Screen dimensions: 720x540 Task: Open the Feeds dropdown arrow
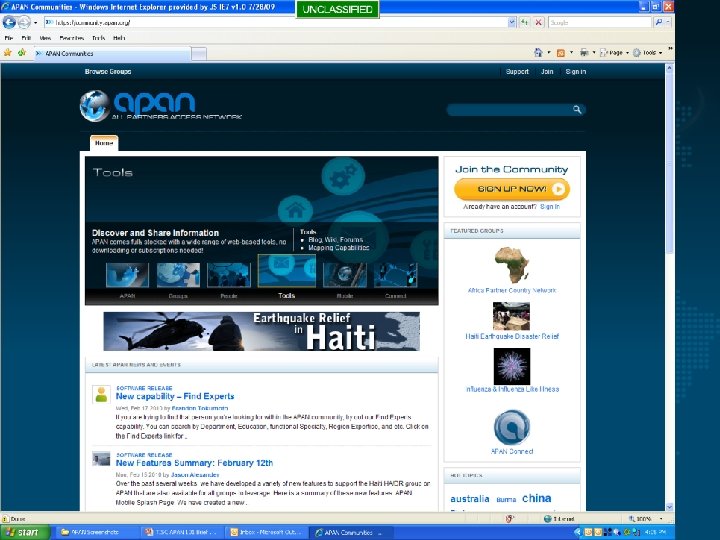pyautogui.click(x=571, y=53)
